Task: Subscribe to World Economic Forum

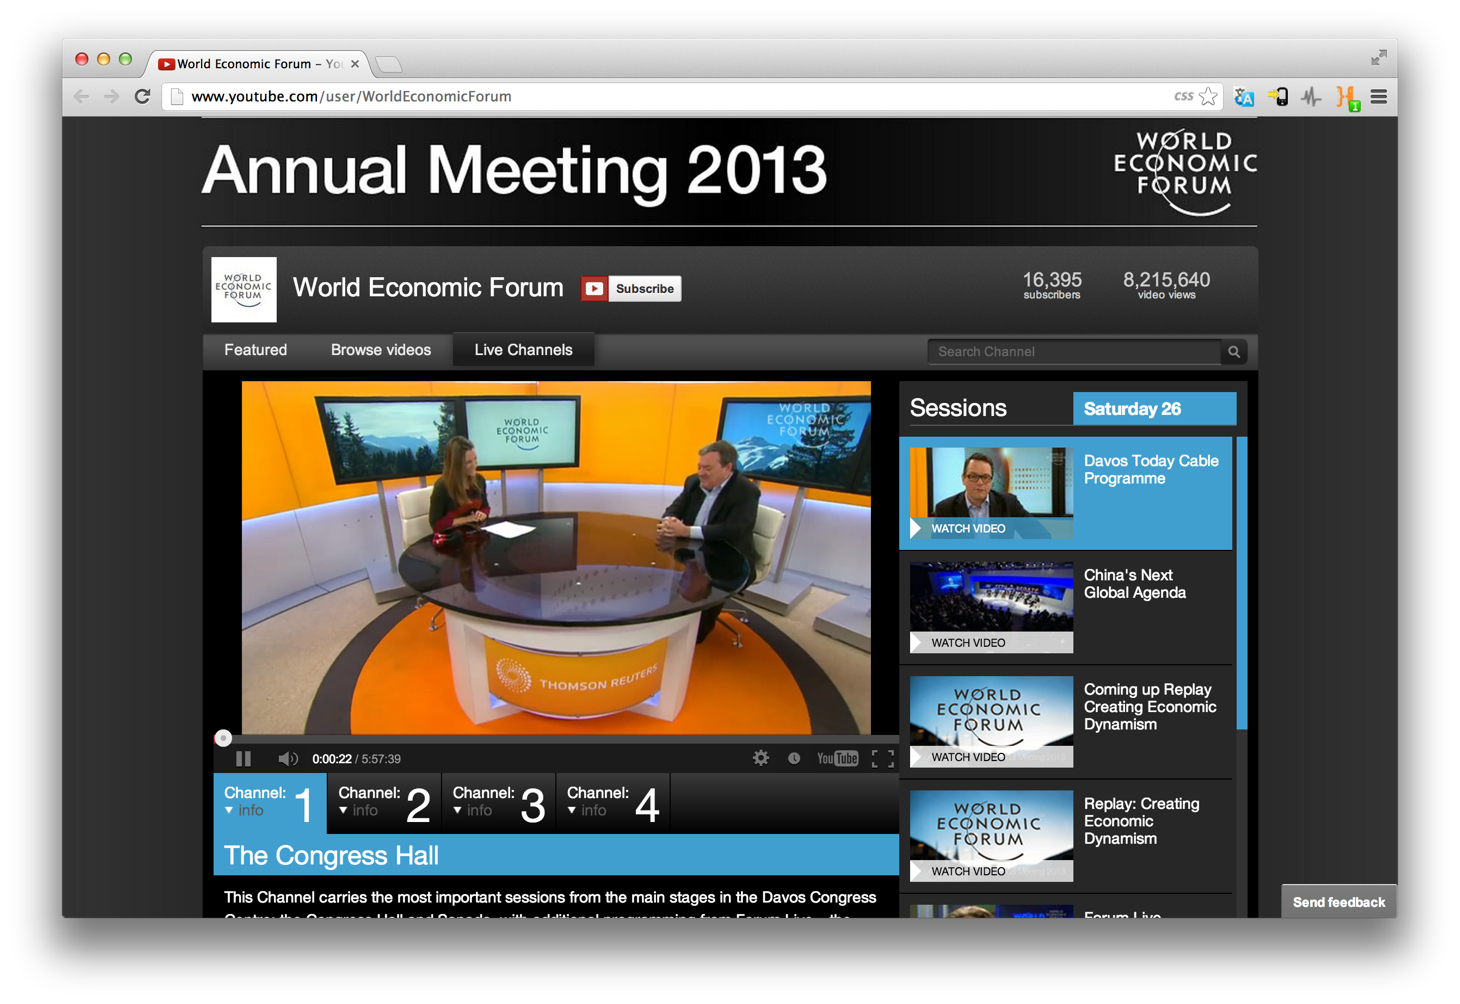Action: click(630, 288)
